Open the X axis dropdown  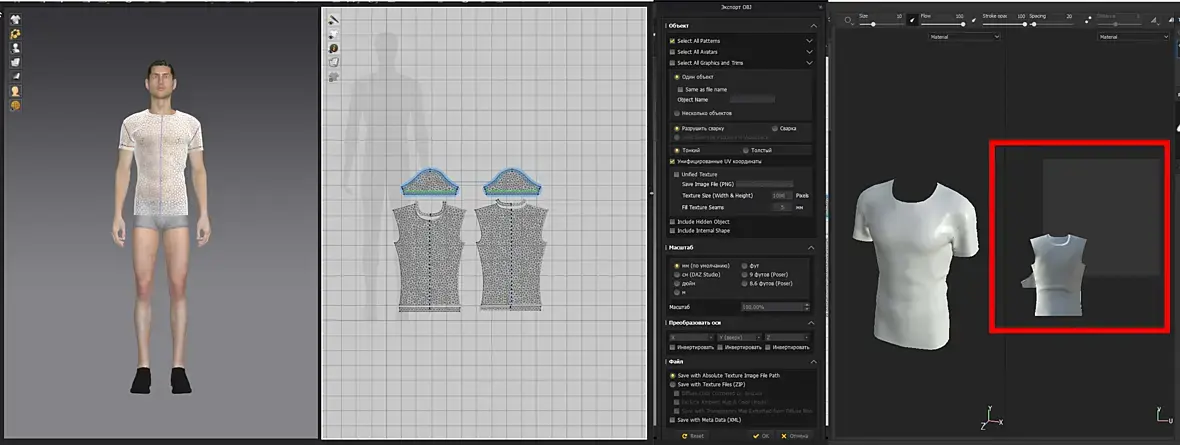[691, 337]
